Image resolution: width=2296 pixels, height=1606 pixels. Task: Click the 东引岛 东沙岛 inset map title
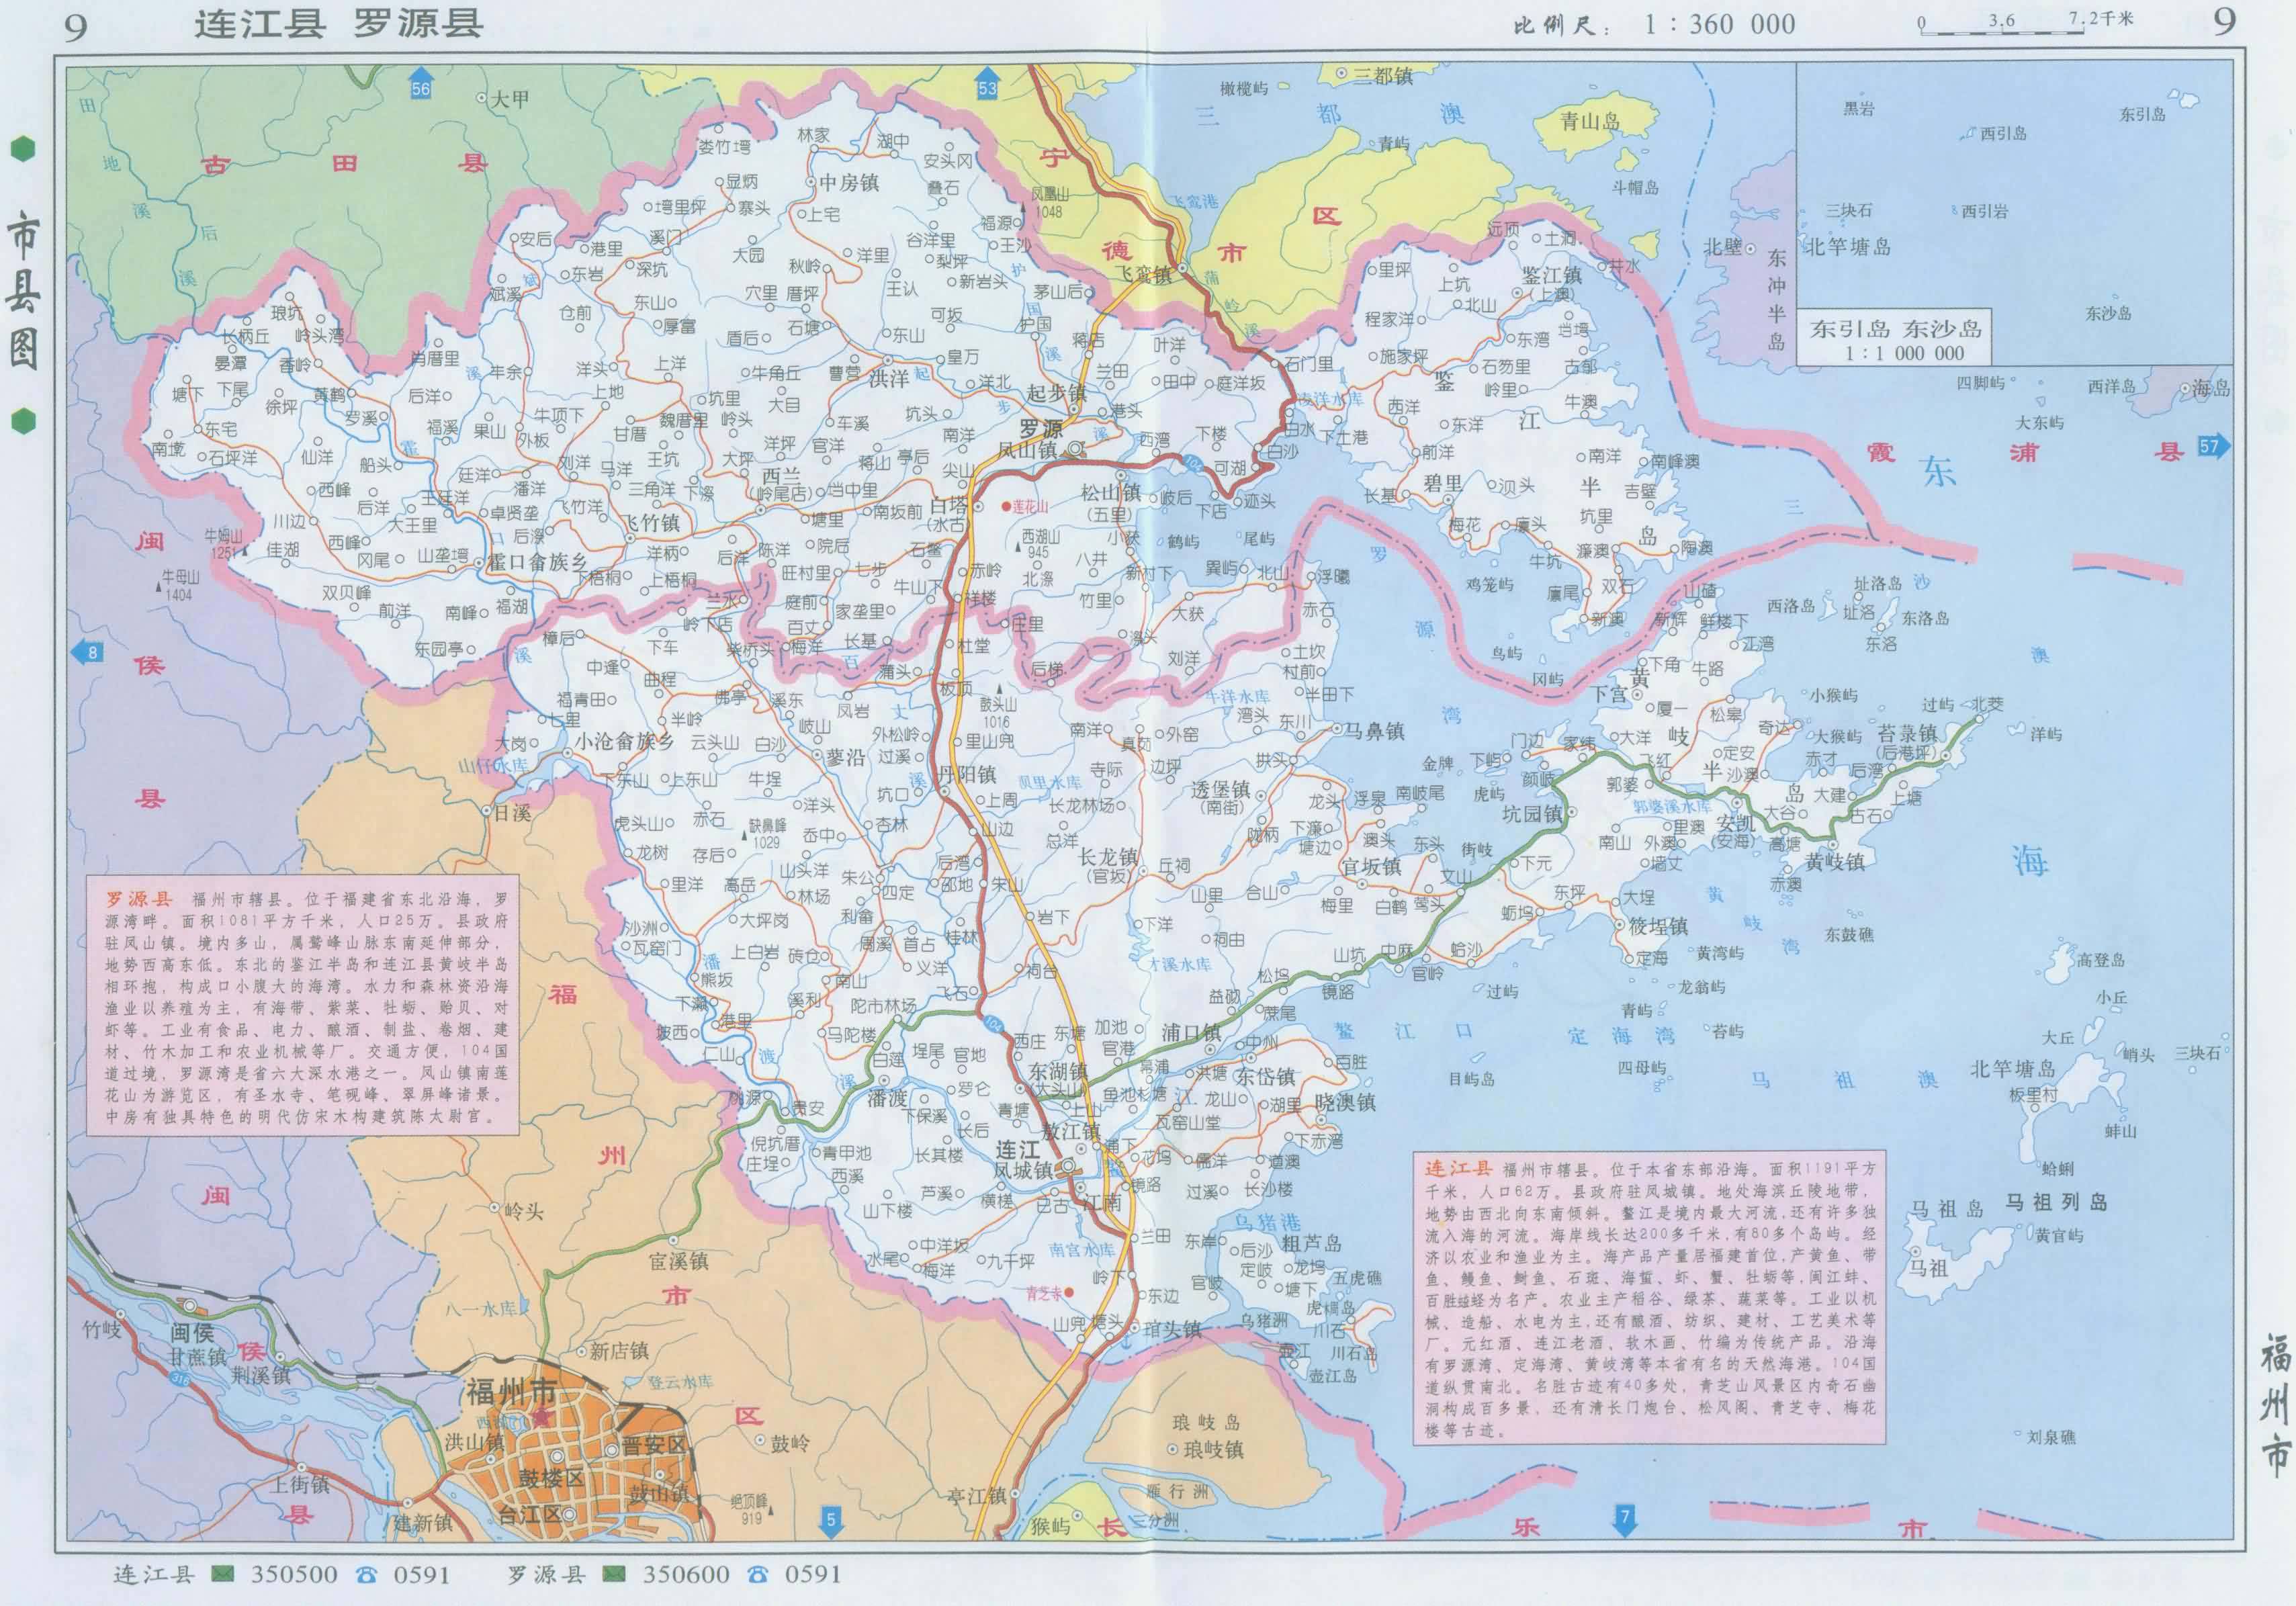tap(1895, 339)
